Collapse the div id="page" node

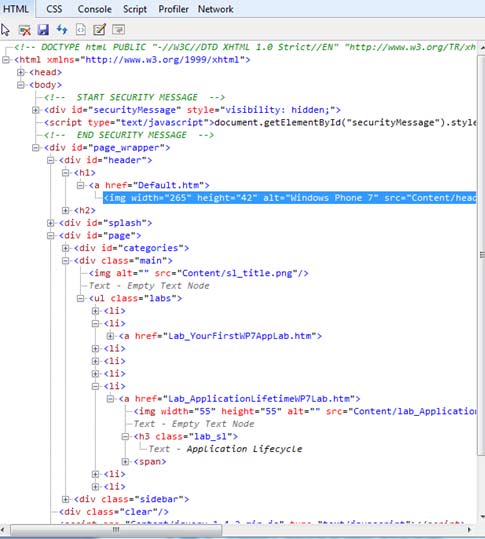51,235
